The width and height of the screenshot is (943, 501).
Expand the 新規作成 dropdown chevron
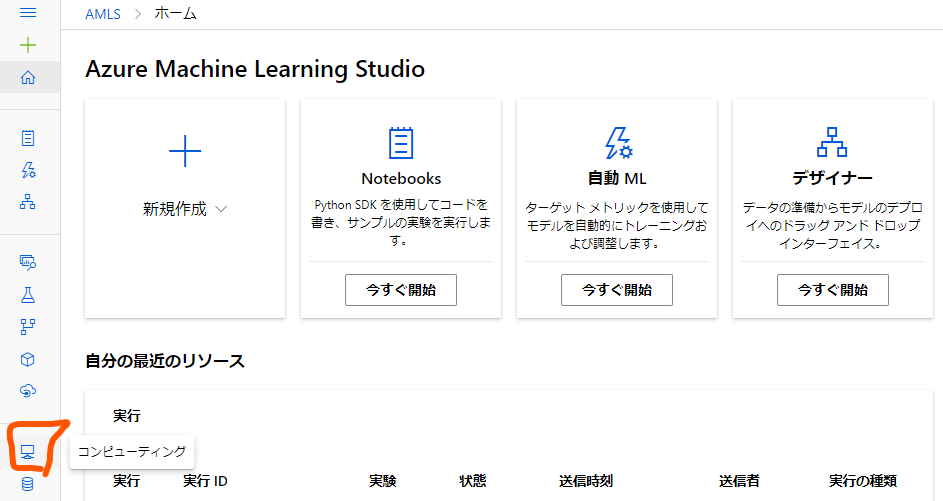click(x=221, y=209)
